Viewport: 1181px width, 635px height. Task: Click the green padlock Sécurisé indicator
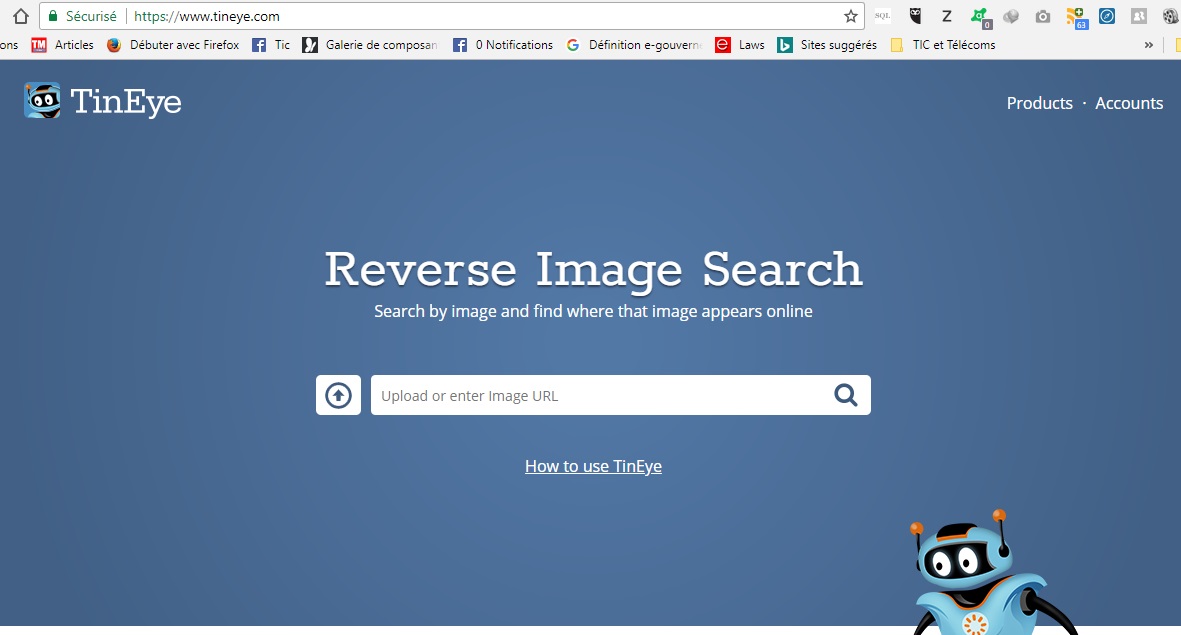click(x=82, y=16)
